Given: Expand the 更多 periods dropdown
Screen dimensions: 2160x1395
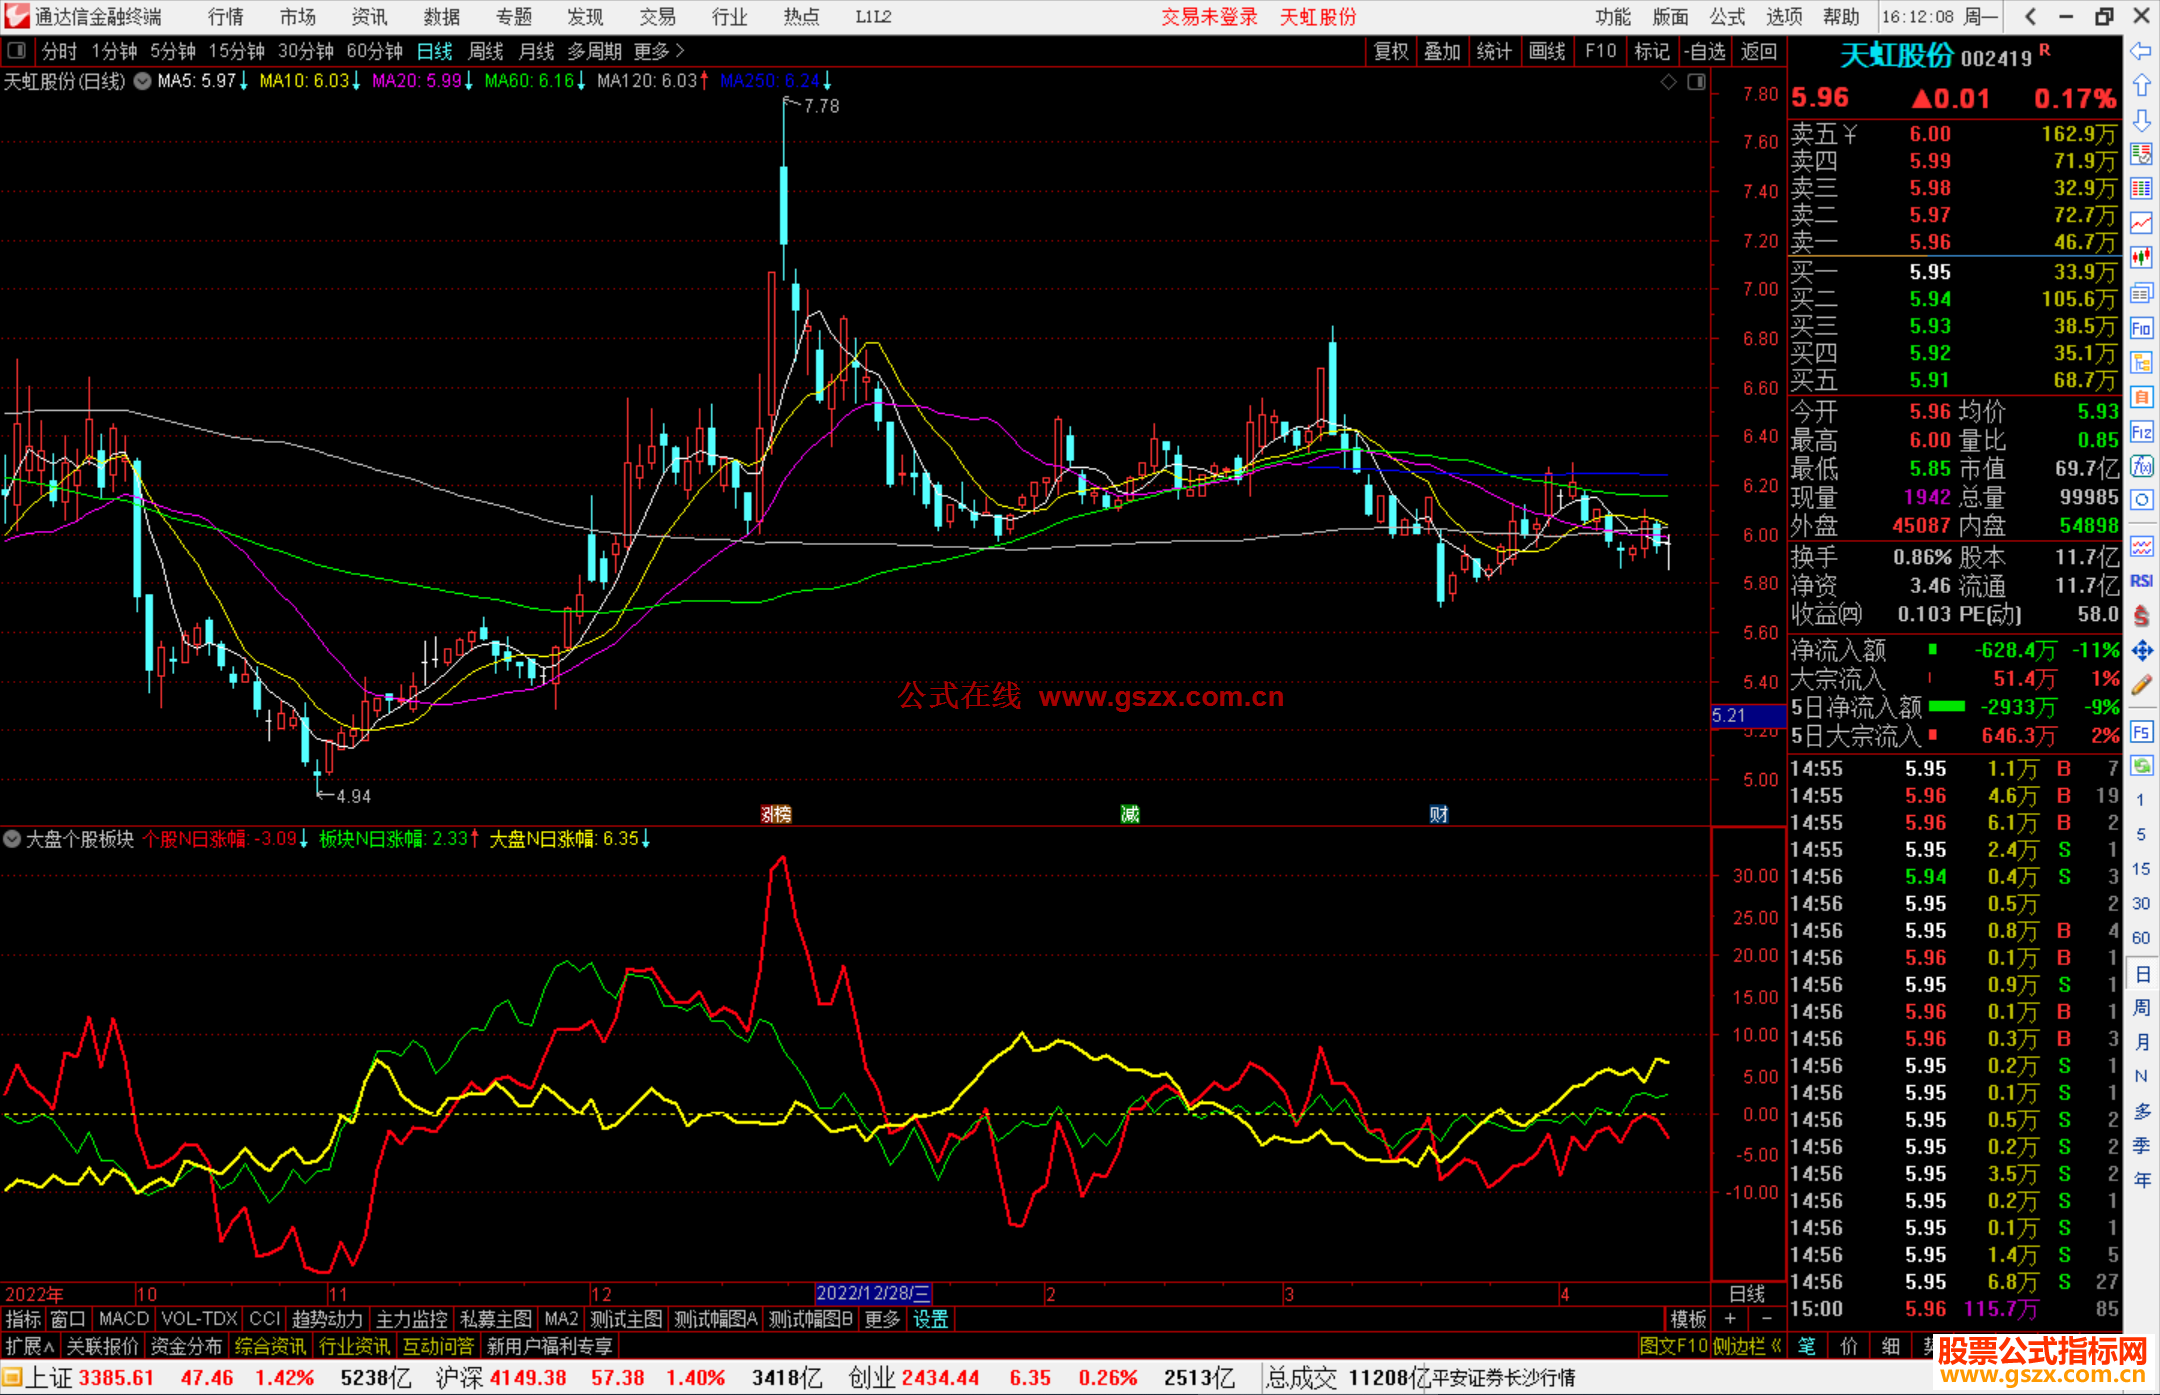Looking at the screenshot, I should coord(659,51).
